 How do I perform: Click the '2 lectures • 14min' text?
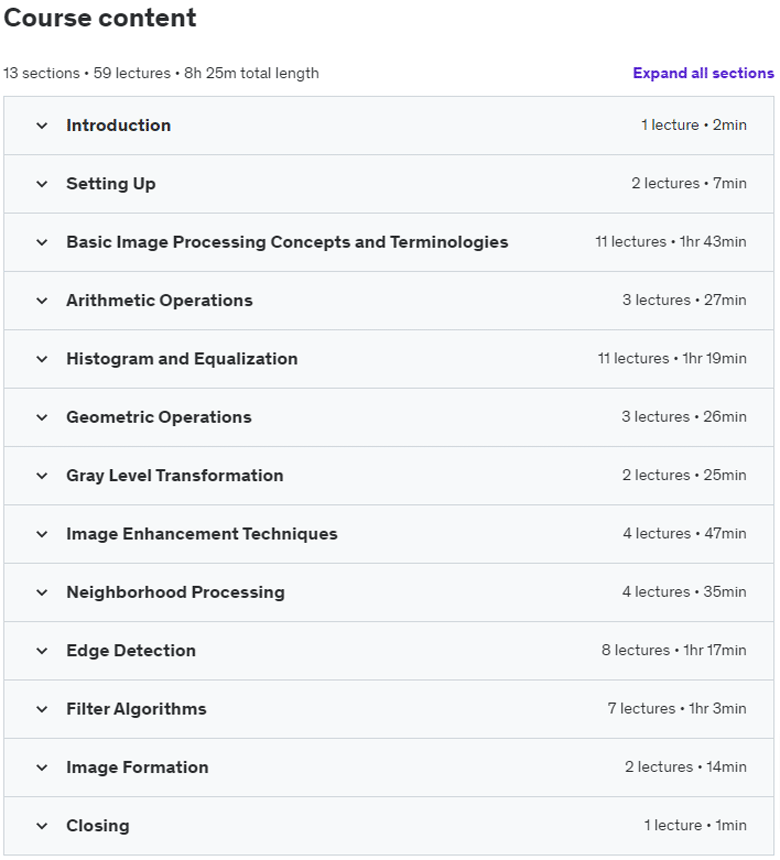[x=686, y=767]
